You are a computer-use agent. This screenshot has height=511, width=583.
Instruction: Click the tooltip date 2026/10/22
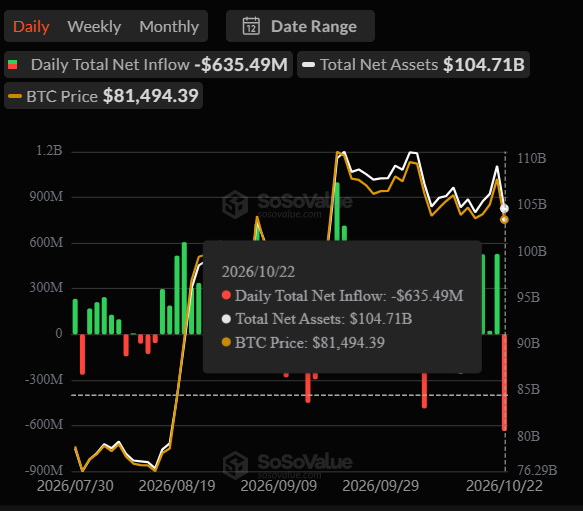pos(258,272)
